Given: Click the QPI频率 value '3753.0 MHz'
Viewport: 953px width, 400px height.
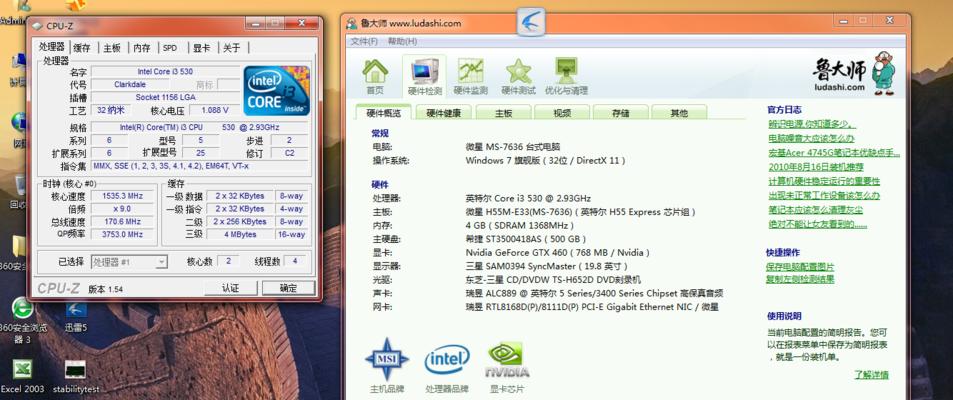Looking at the screenshot, I should 122,234.
